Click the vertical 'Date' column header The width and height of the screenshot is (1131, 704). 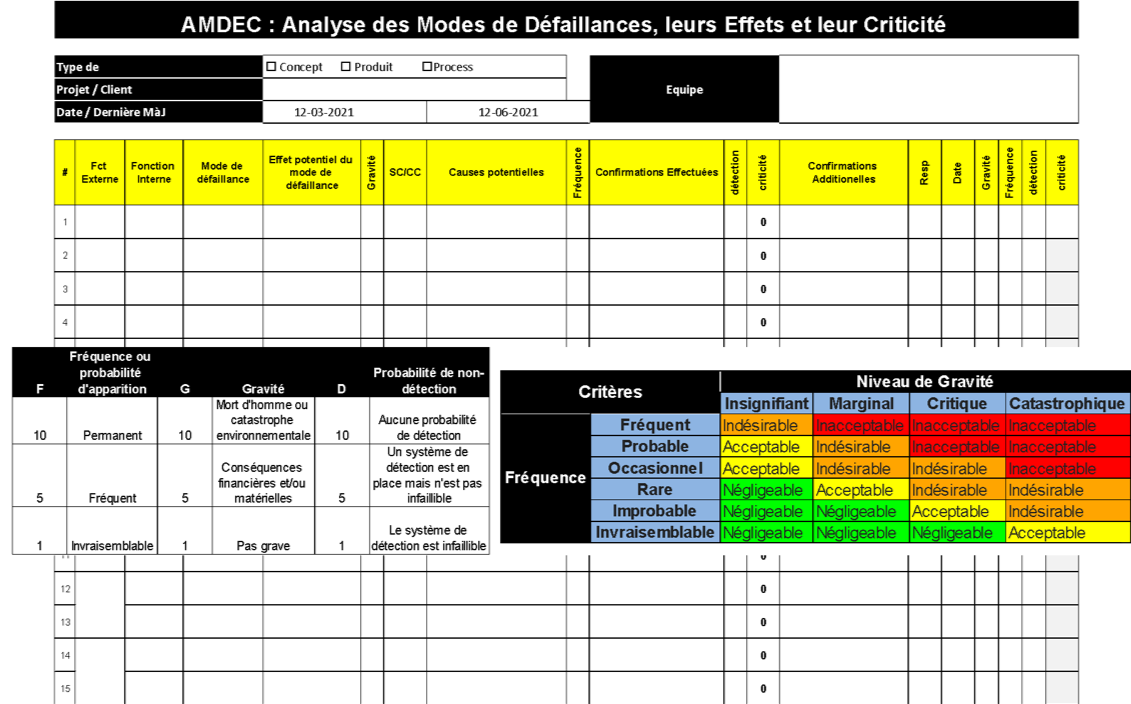tap(958, 172)
